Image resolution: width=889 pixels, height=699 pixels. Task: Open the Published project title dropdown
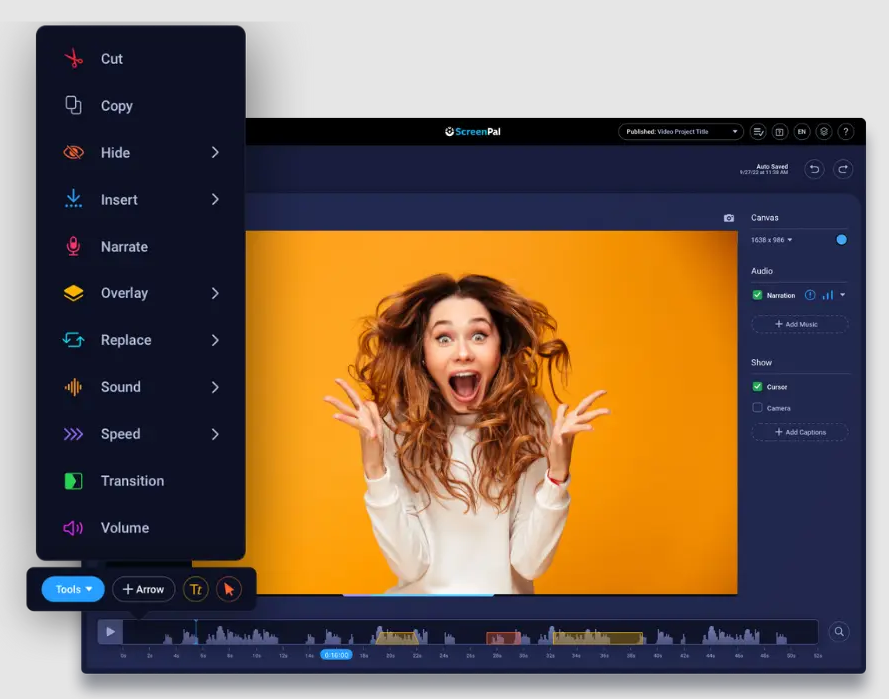coord(680,132)
